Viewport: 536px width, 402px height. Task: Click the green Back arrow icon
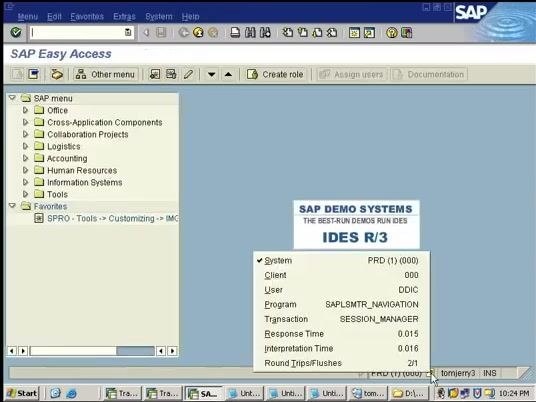(184, 32)
